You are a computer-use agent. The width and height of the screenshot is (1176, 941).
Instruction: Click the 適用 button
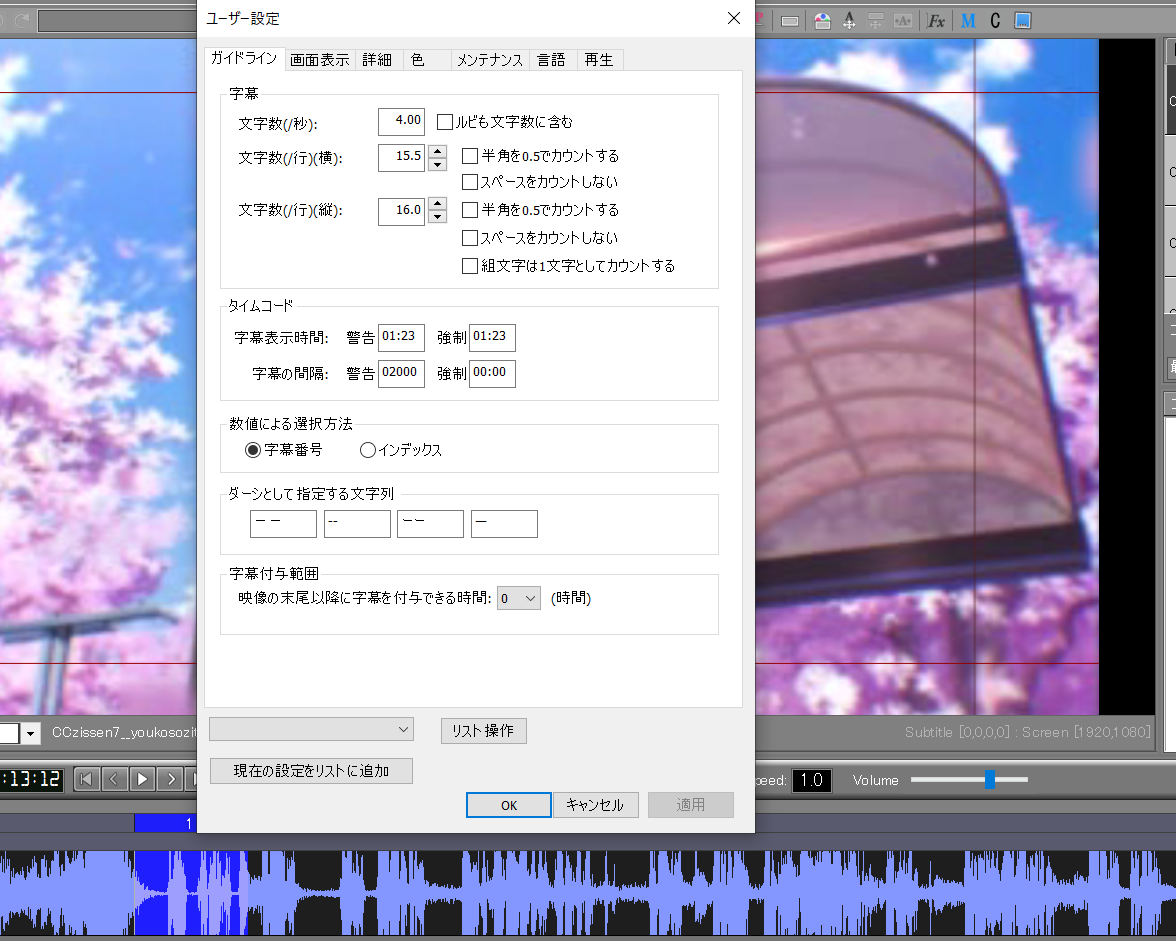click(x=691, y=805)
